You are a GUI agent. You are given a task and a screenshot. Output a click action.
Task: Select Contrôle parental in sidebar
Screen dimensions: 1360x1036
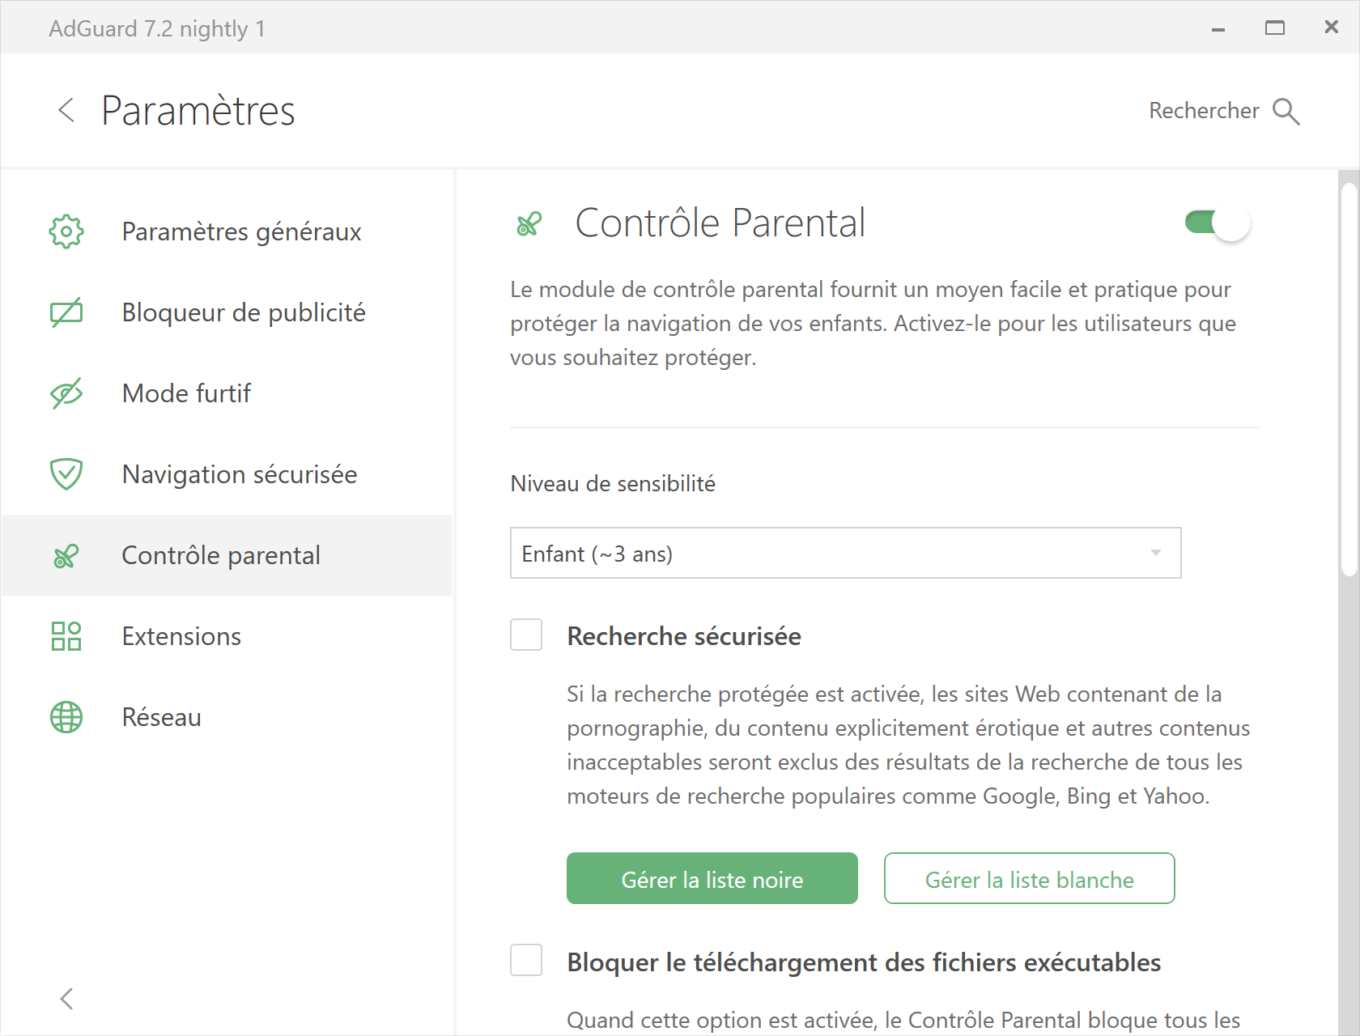coord(227,555)
